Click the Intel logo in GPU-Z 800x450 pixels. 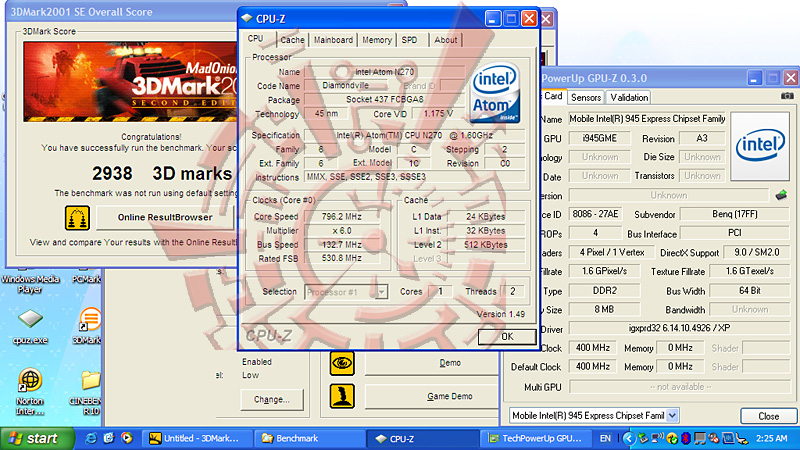(x=760, y=146)
